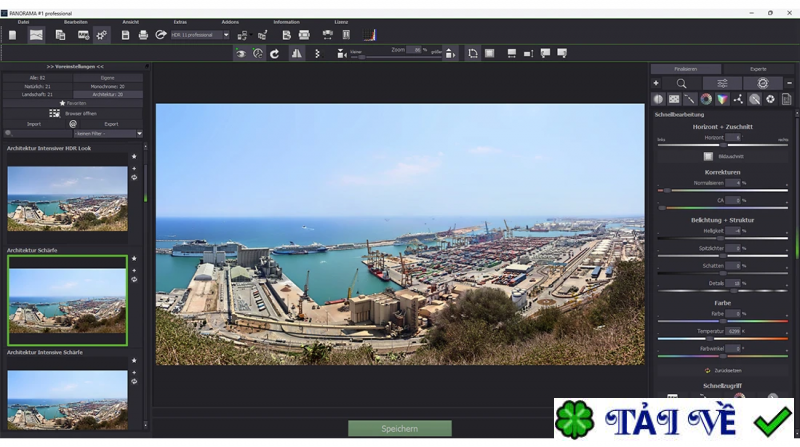Click the new project icon in main toolbar
800x447 pixels.
[13, 35]
